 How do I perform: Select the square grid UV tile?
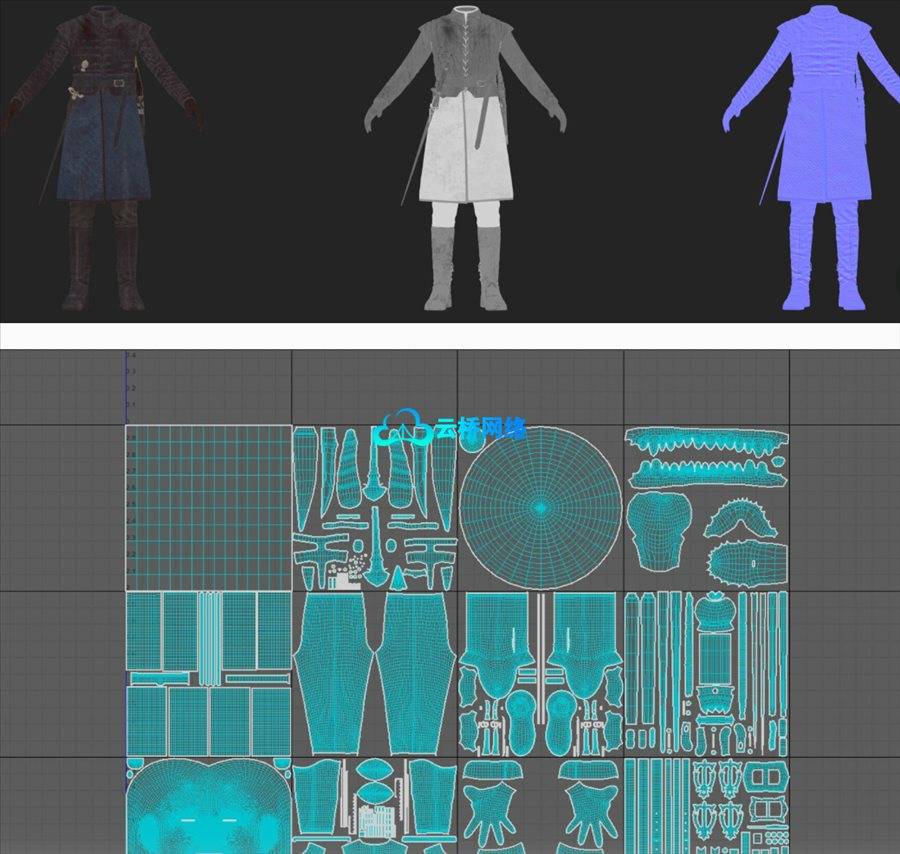tap(208, 507)
